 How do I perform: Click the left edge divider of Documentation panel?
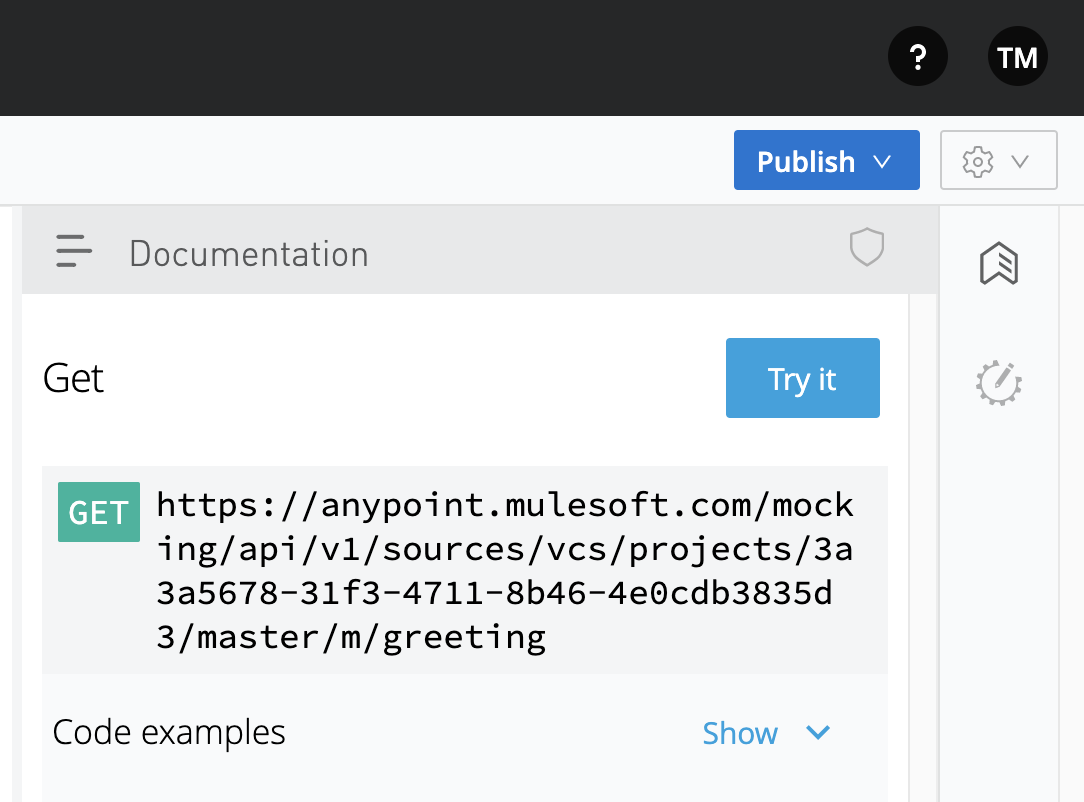[21, 500]
